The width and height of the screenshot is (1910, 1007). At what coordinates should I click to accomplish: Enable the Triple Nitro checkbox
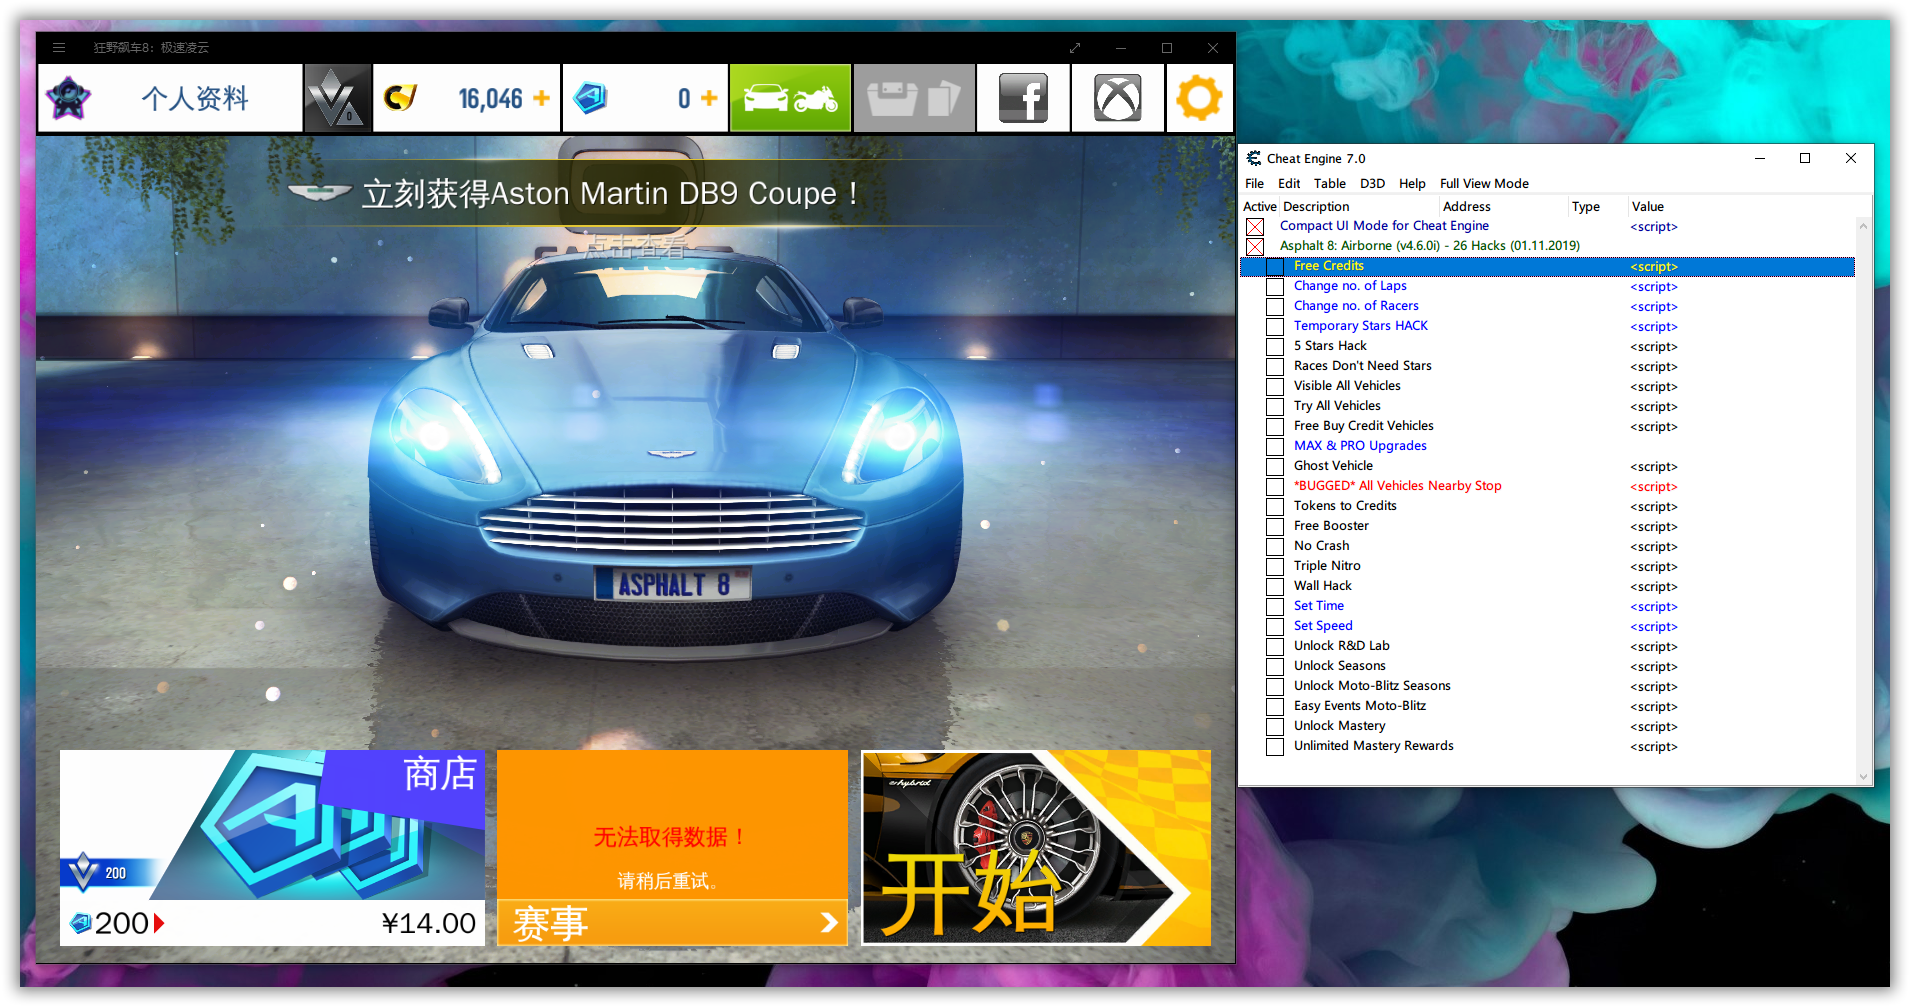1275,567
